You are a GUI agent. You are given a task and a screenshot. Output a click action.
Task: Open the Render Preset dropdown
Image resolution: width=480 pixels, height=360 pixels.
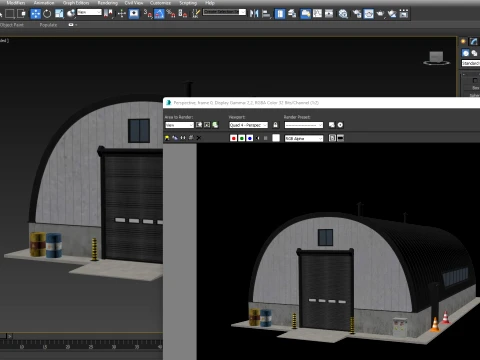coord(304,125)
